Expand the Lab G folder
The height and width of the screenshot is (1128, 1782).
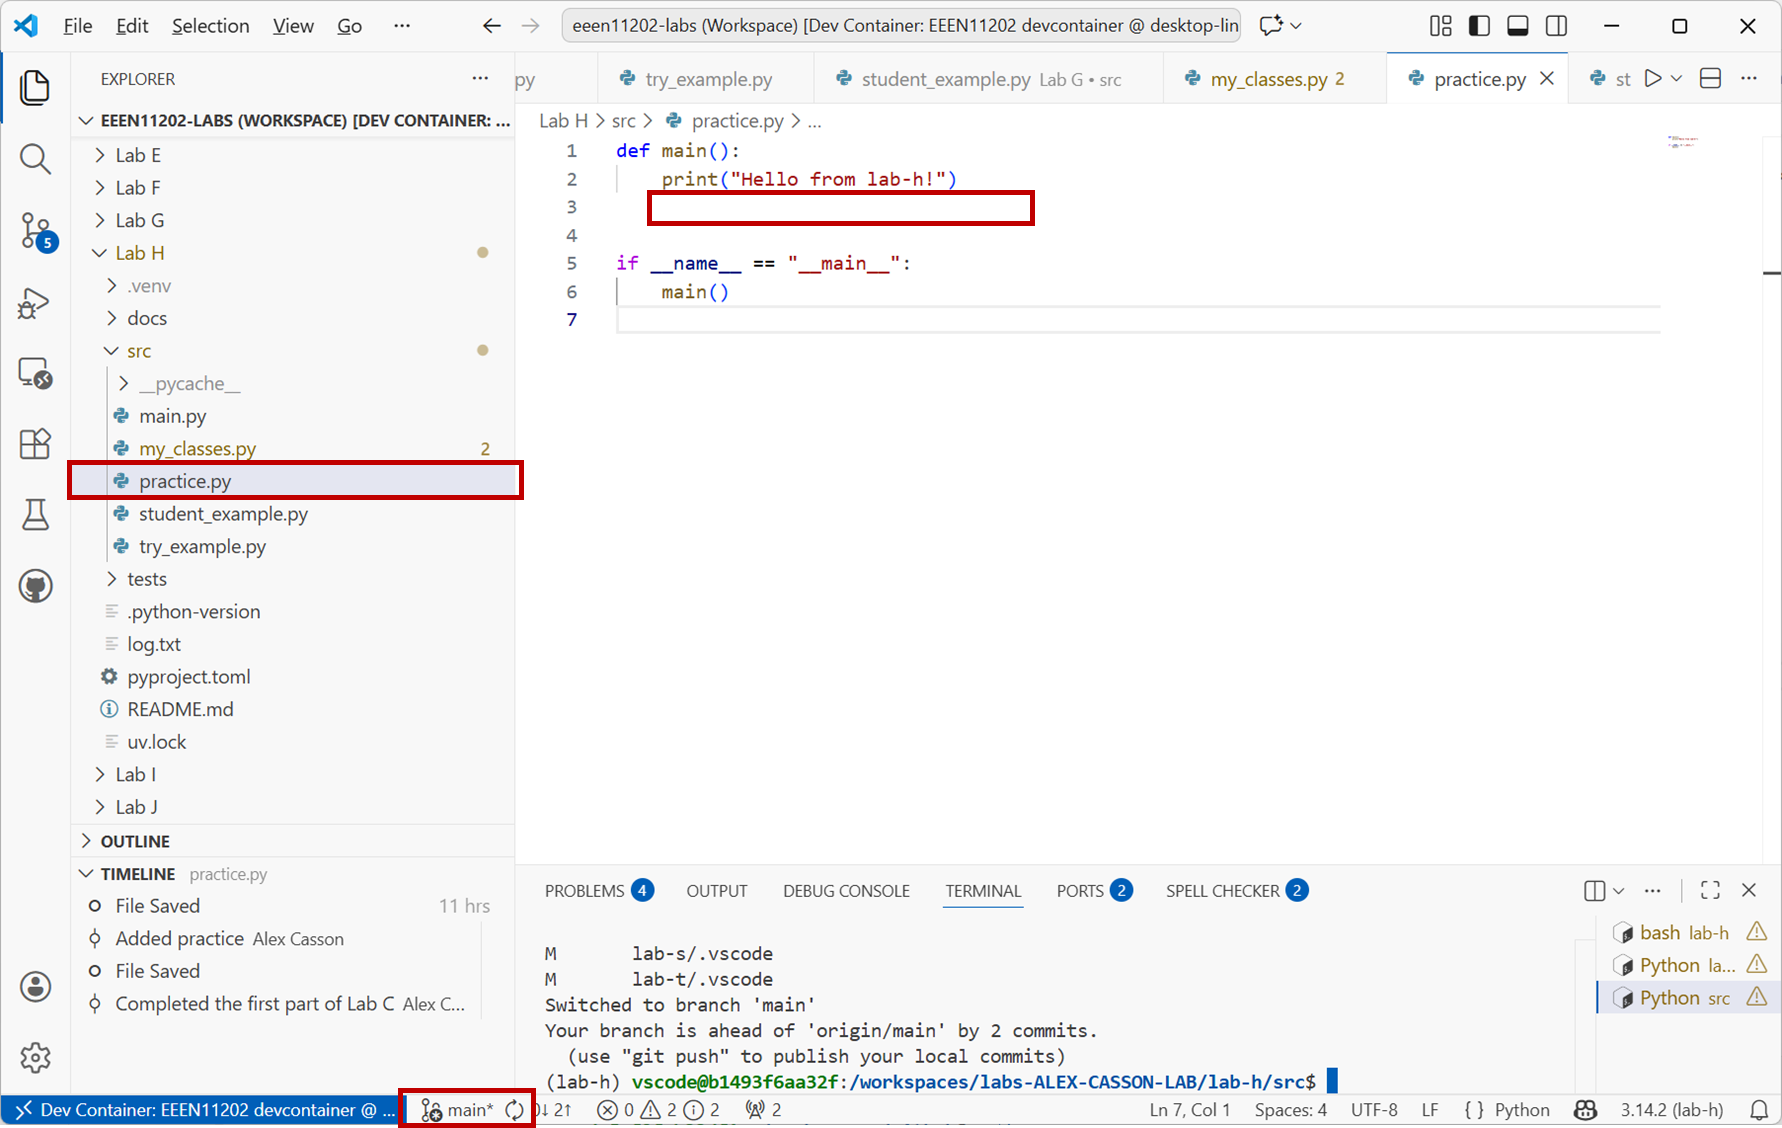(139, 220)
